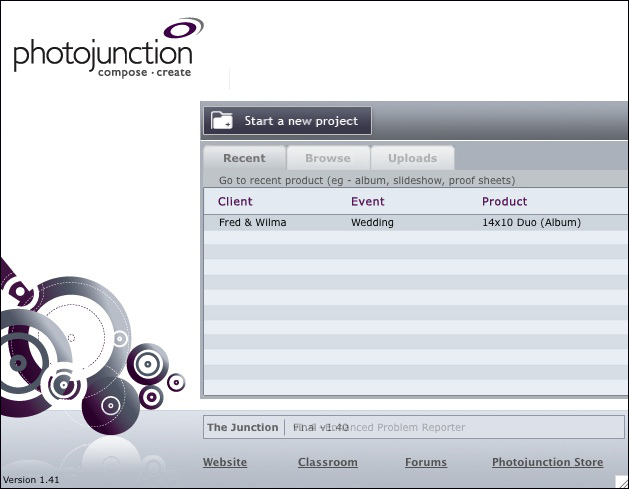Click the Start a new project button

click(x=287, y=120)
